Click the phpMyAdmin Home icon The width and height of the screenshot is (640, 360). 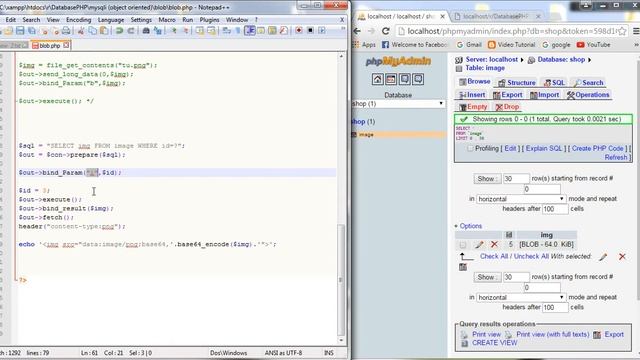(377, 79)
